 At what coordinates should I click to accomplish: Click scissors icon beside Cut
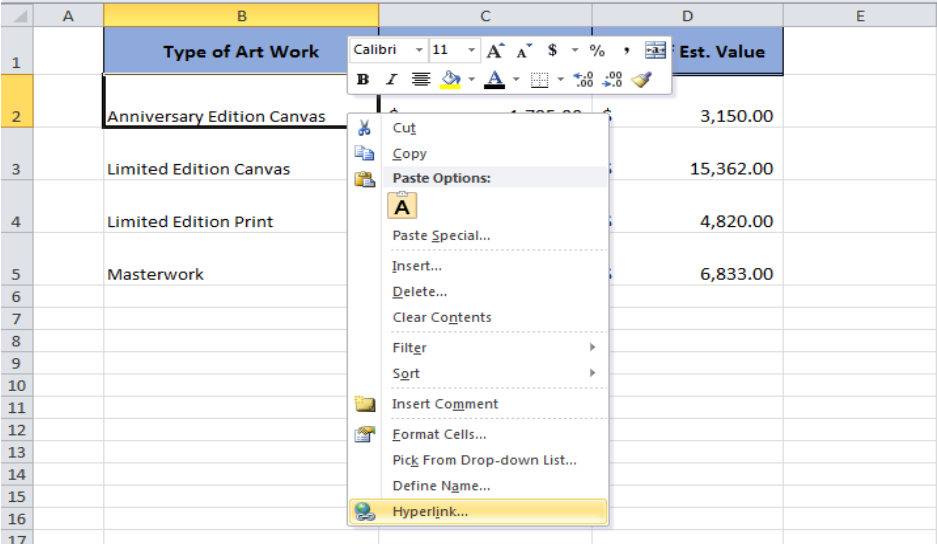point(364,127)
